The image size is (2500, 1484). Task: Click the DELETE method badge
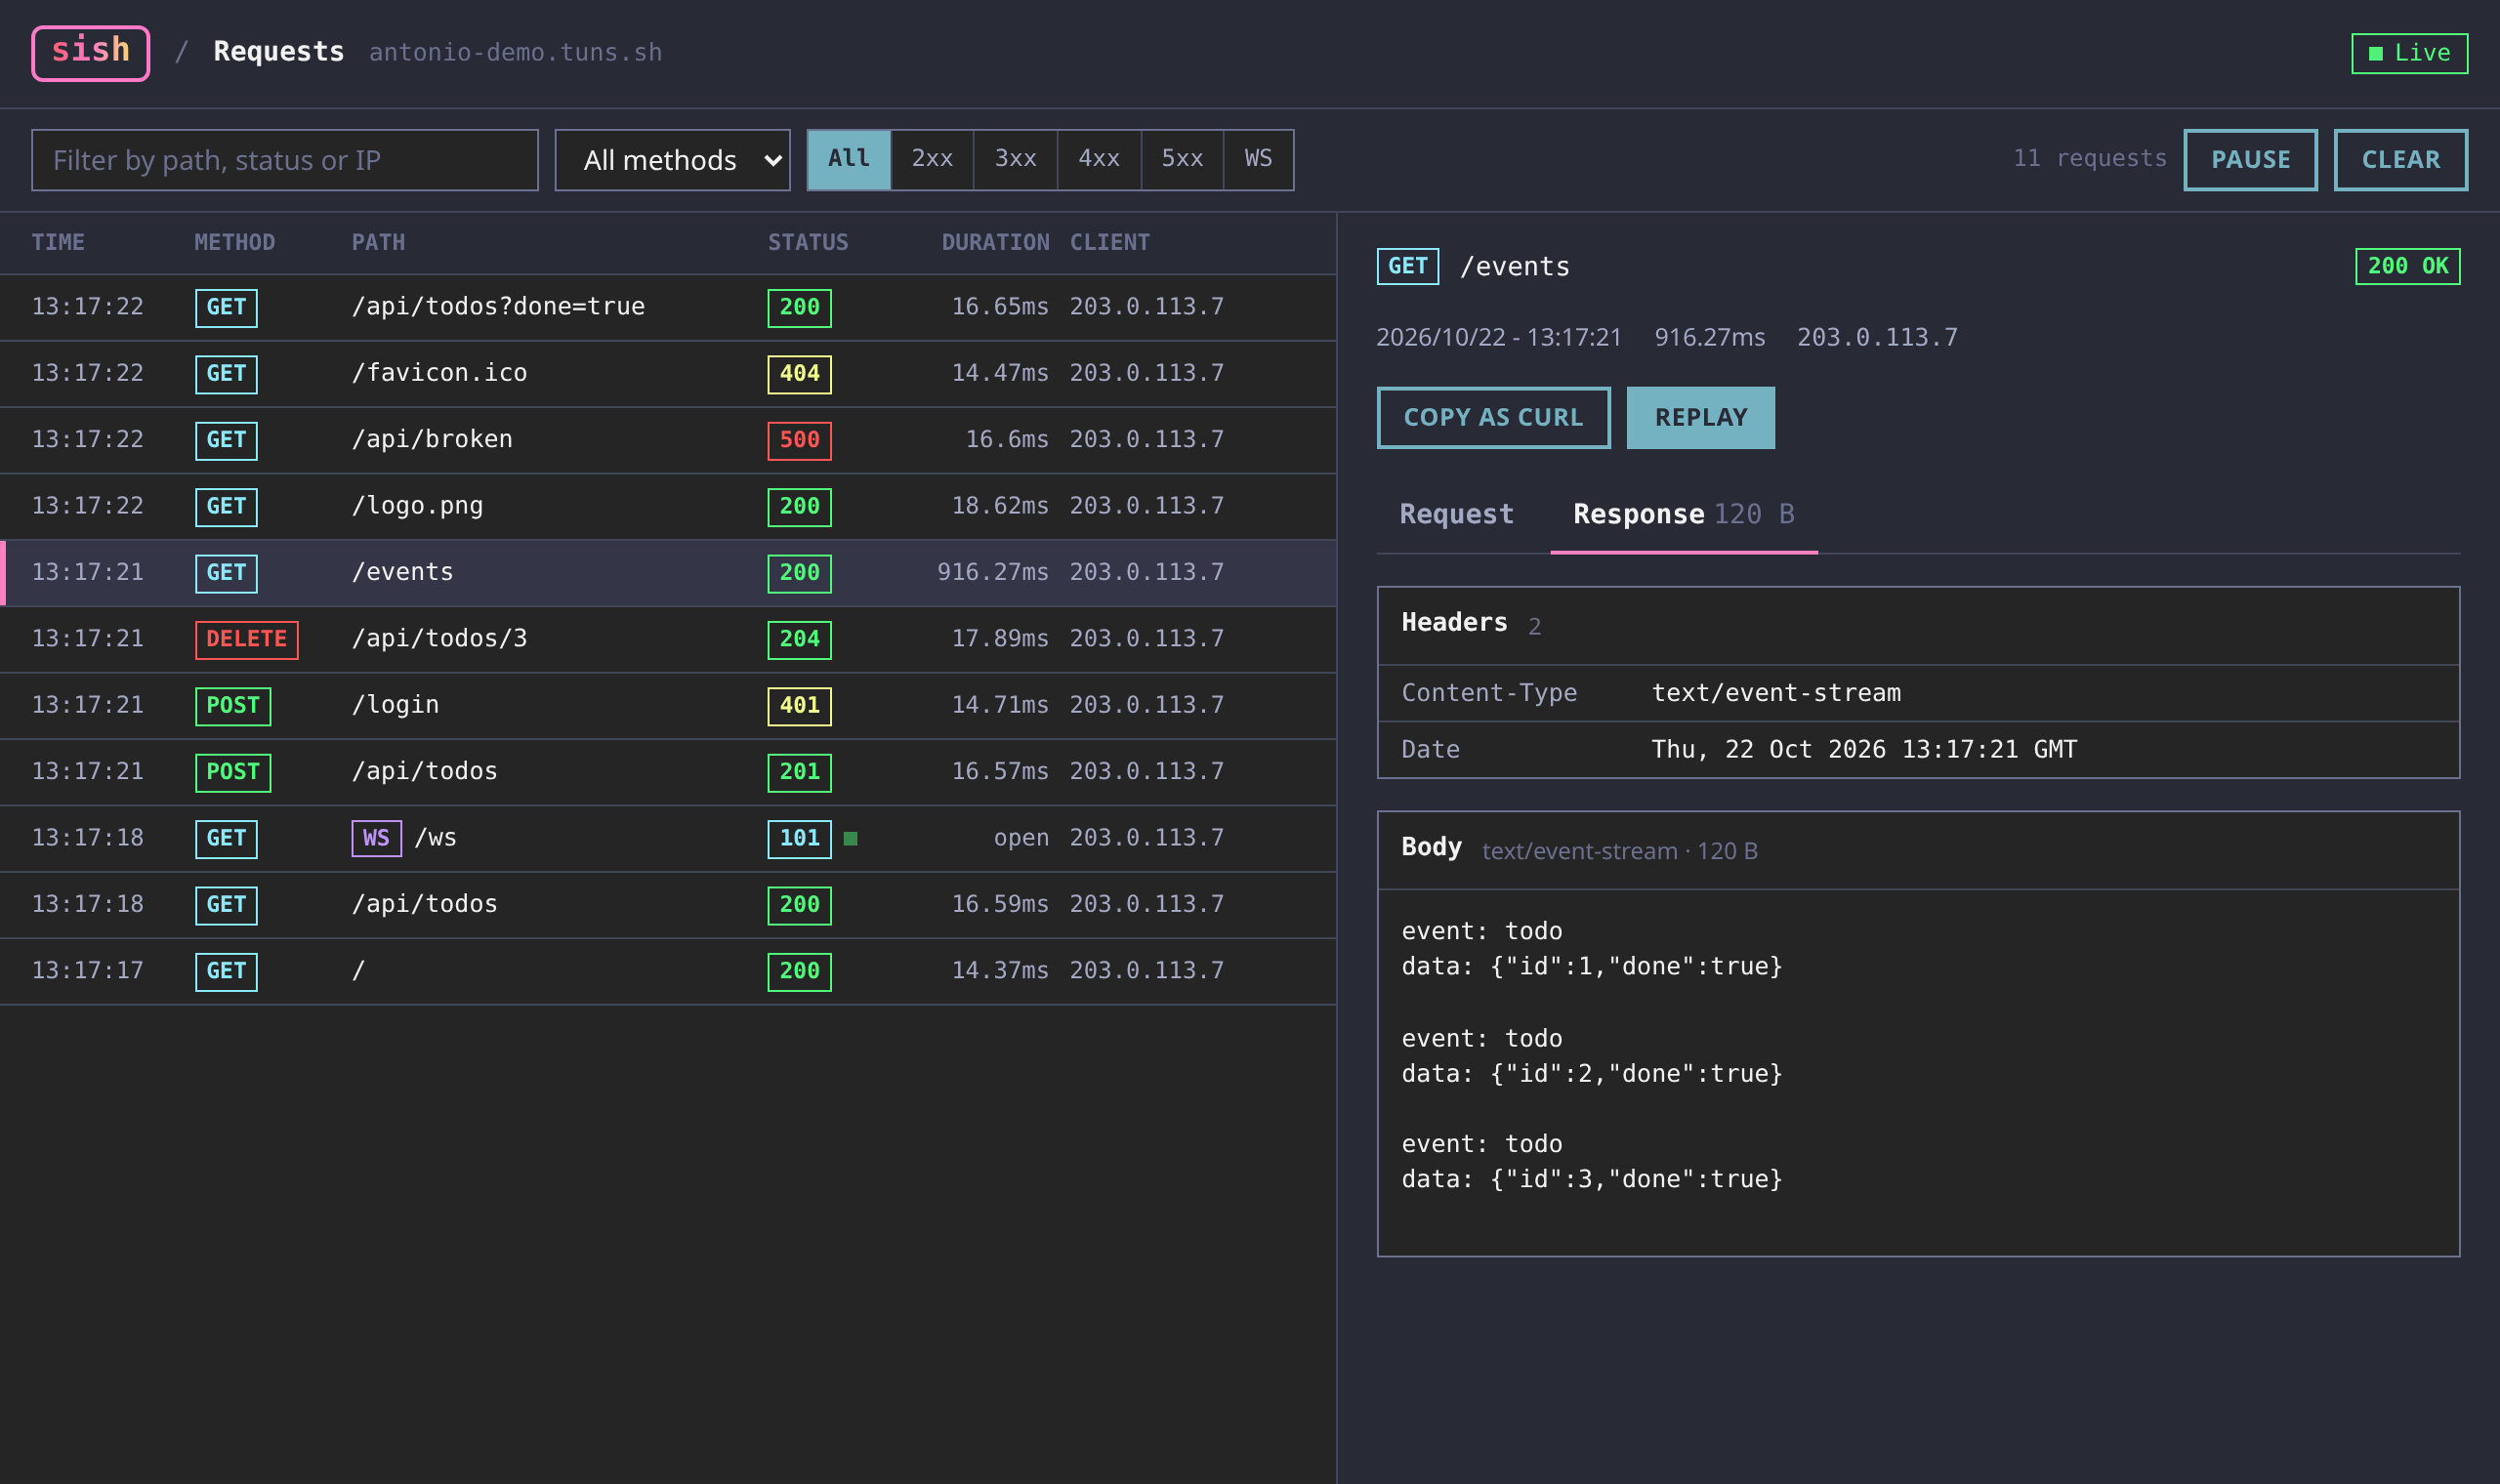pos(247,639)
